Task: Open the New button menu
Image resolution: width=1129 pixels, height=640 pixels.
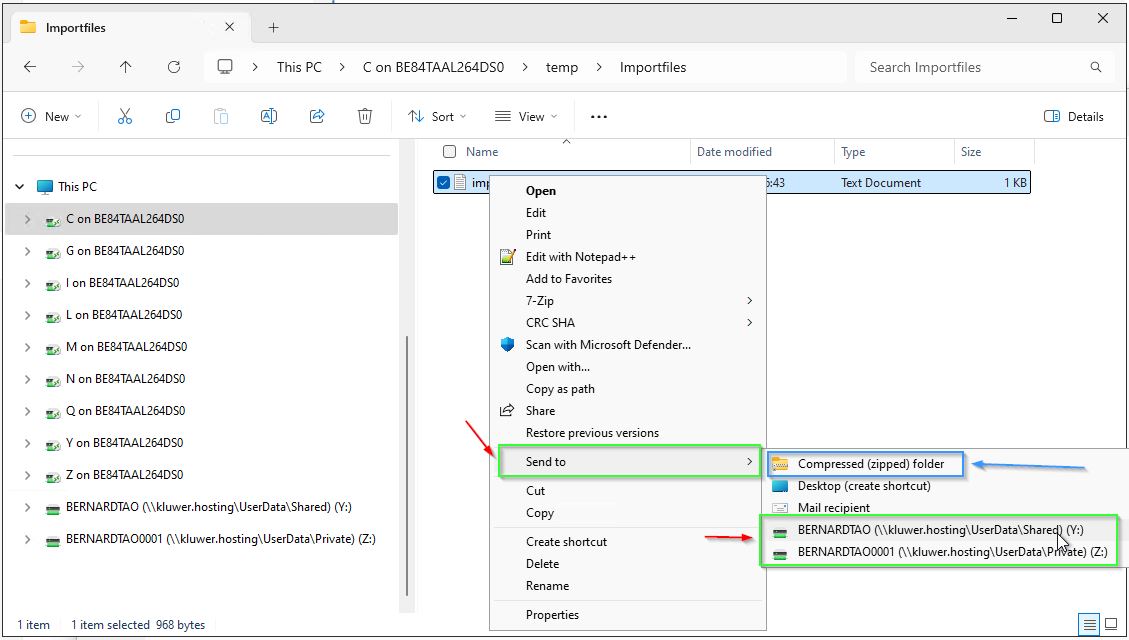Action: tap(50, 116)
